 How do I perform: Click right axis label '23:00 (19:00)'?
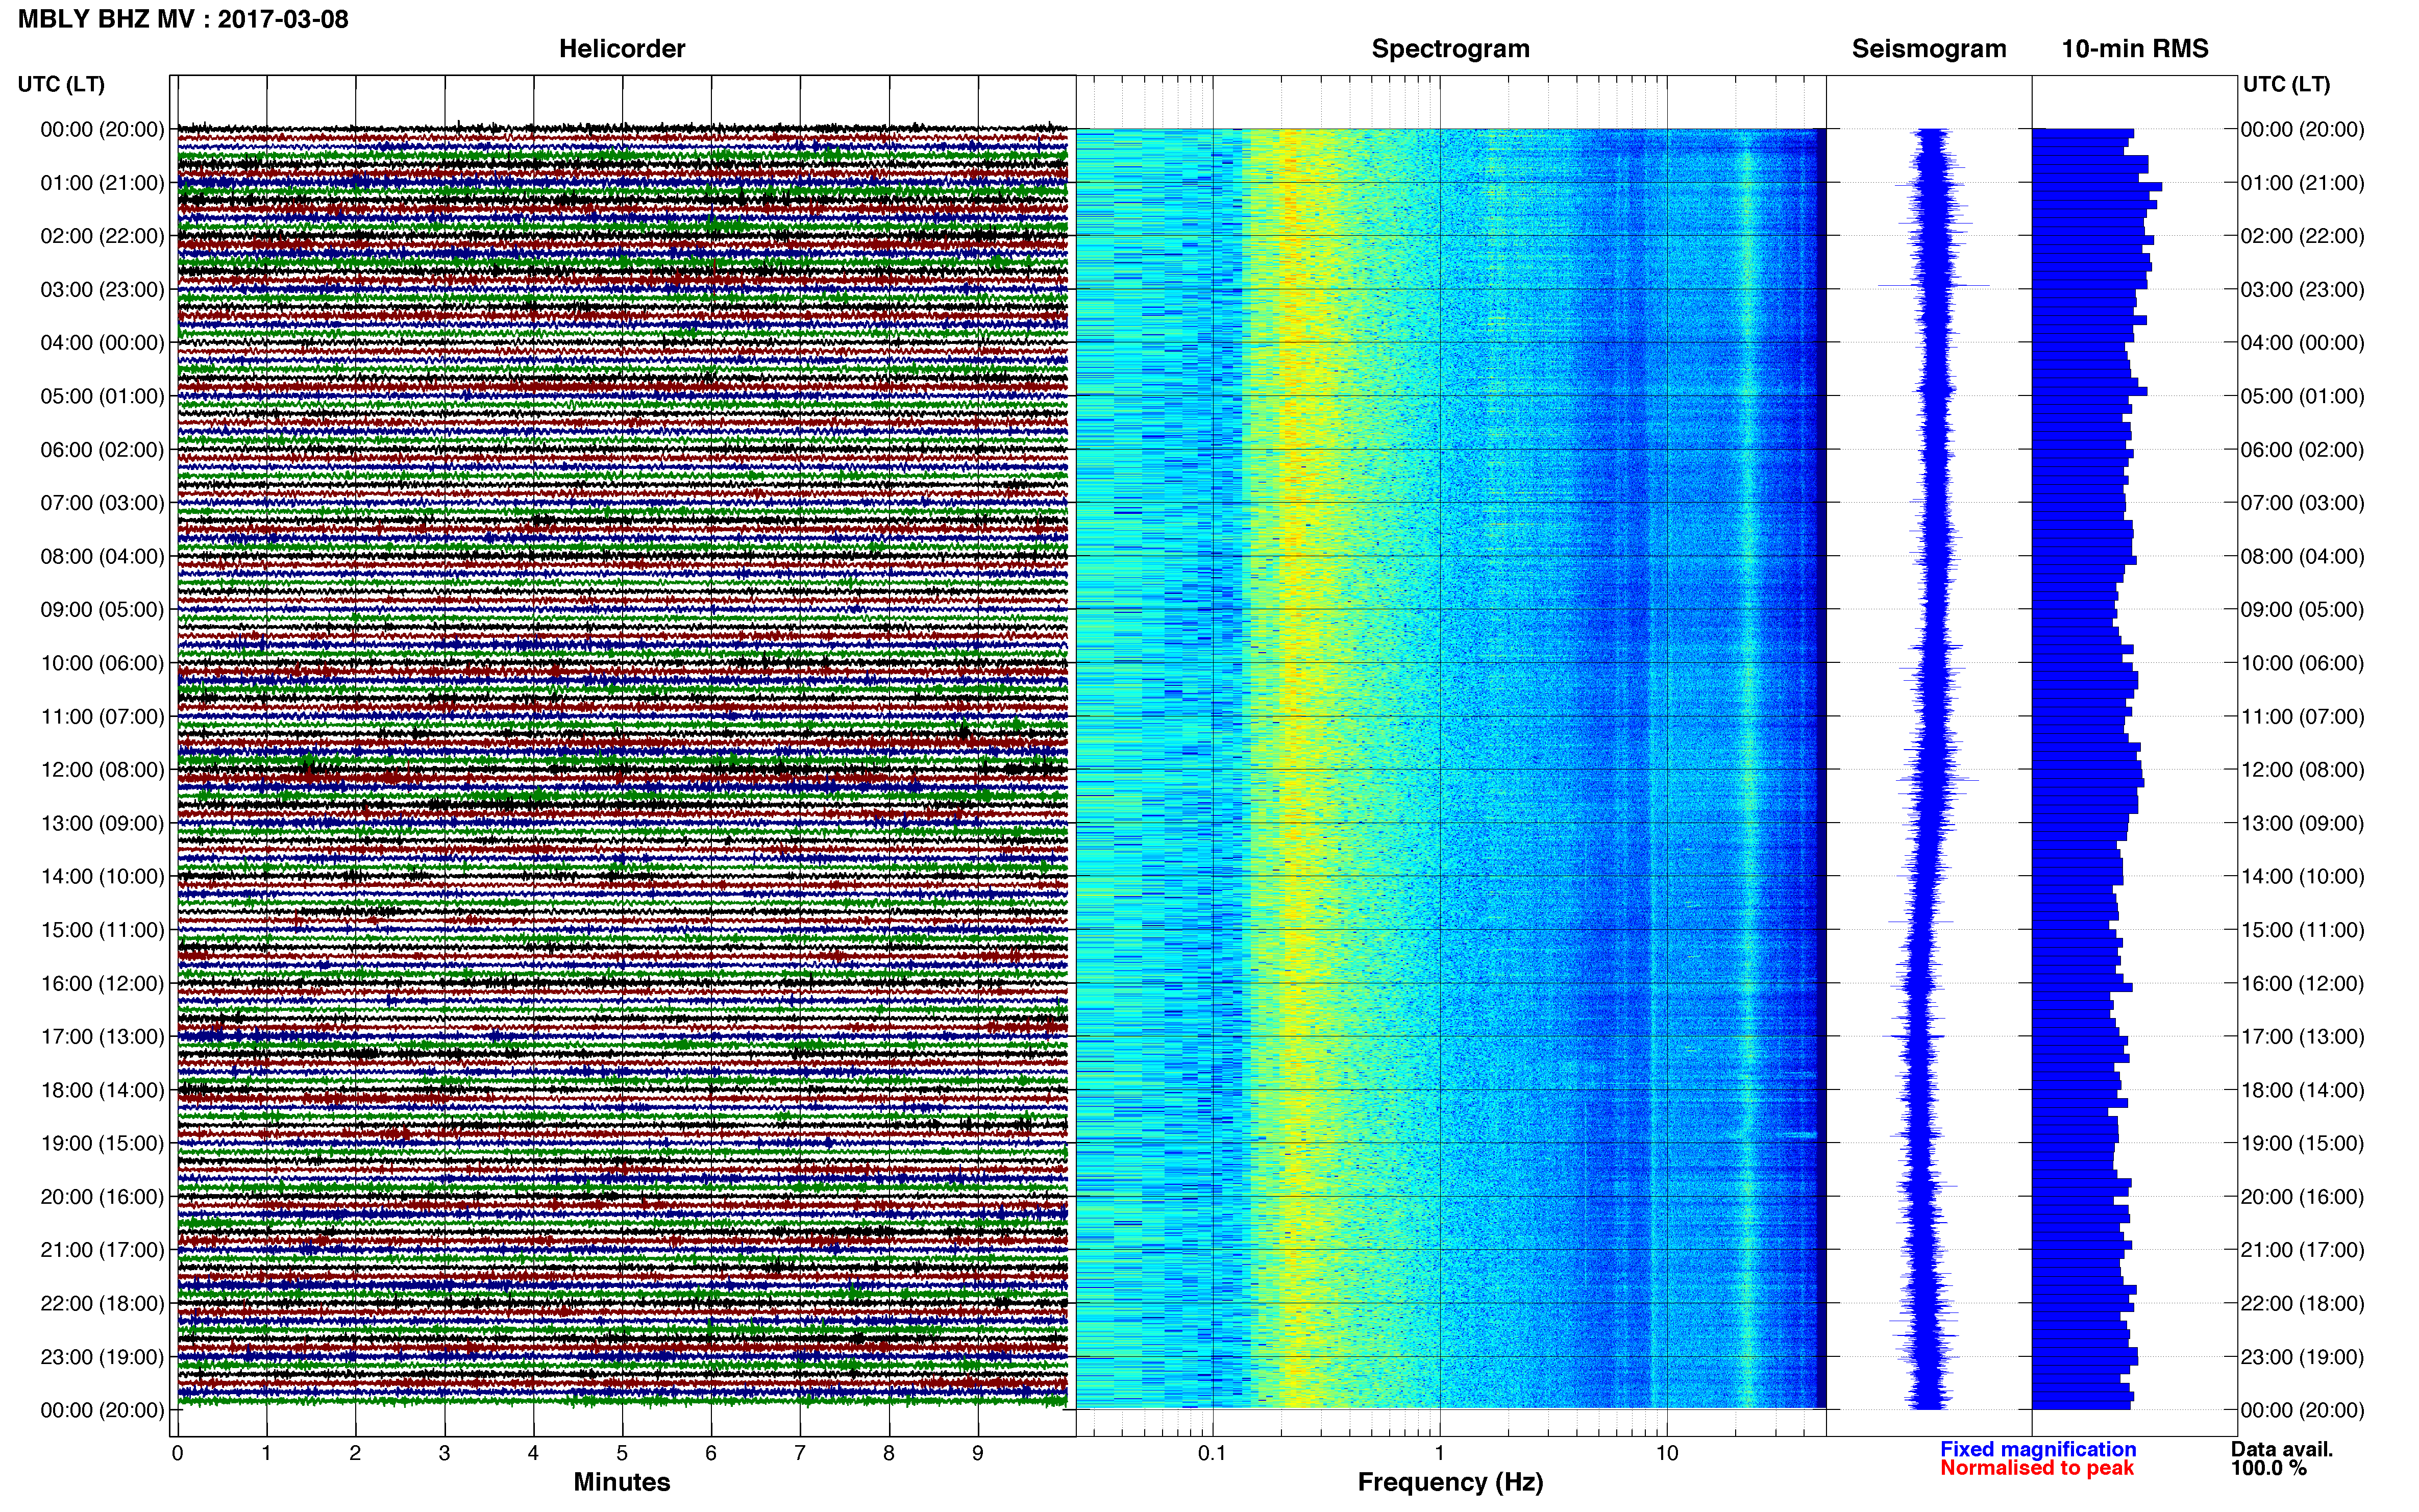point(2302,1357)
